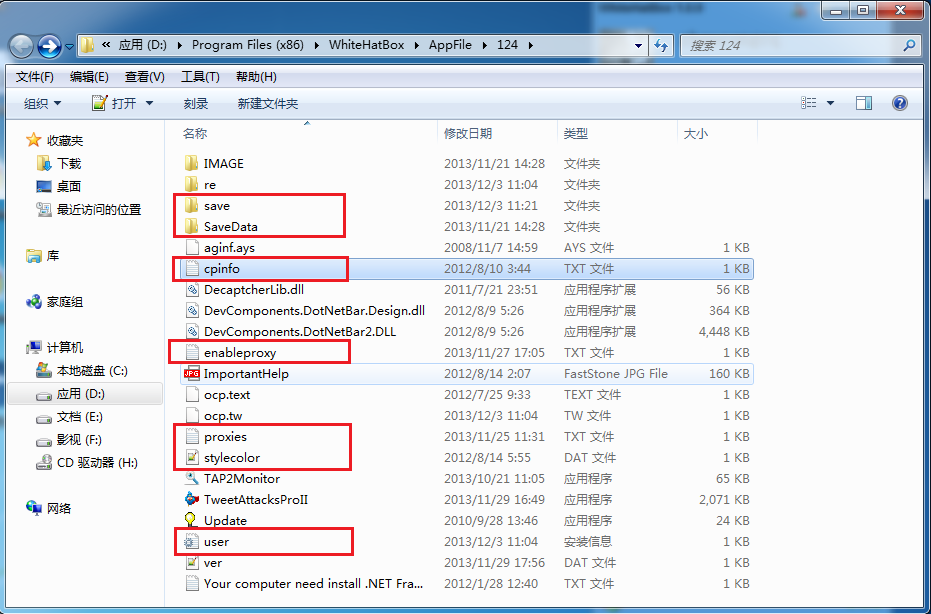The image size is (931, 614).
Task: Sort files by 修改日期 column header
Action: coord(468,133)
